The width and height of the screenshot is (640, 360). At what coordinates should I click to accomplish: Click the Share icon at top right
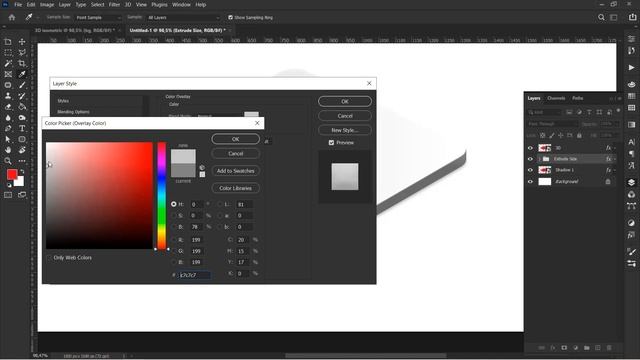click(x=632, y=18)
